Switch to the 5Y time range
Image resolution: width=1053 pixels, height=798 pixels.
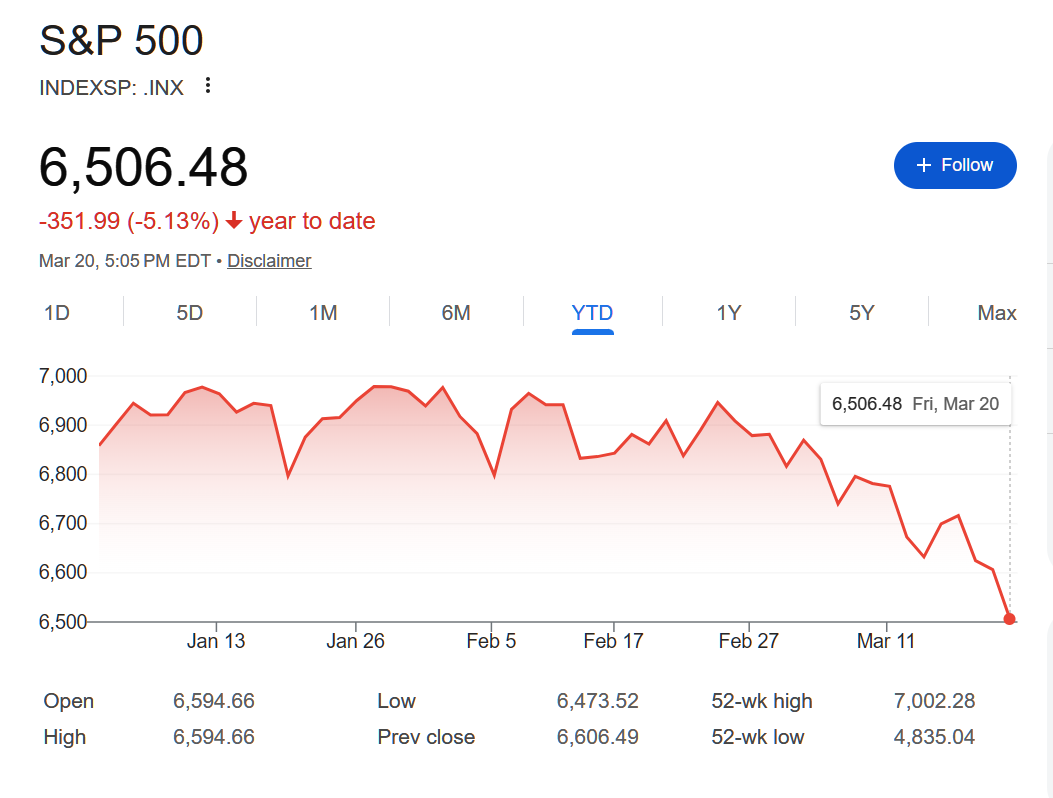862,313
